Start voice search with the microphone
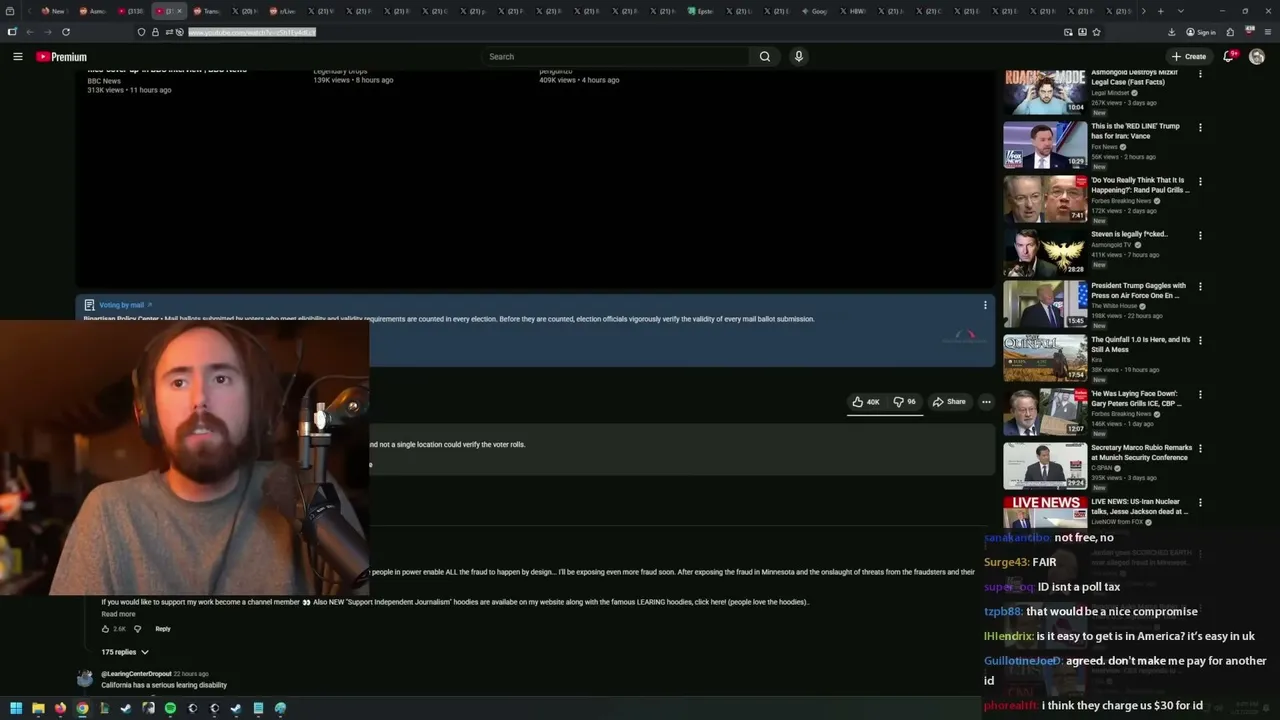 tap(798, 57)
